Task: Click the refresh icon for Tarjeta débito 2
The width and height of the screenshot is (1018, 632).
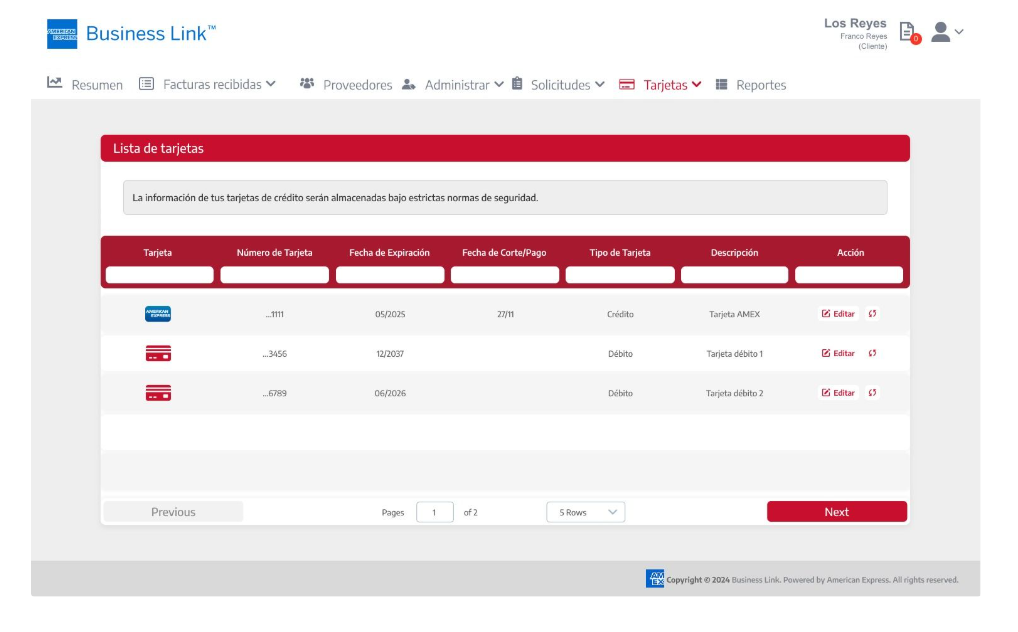Action: point(872,393)
